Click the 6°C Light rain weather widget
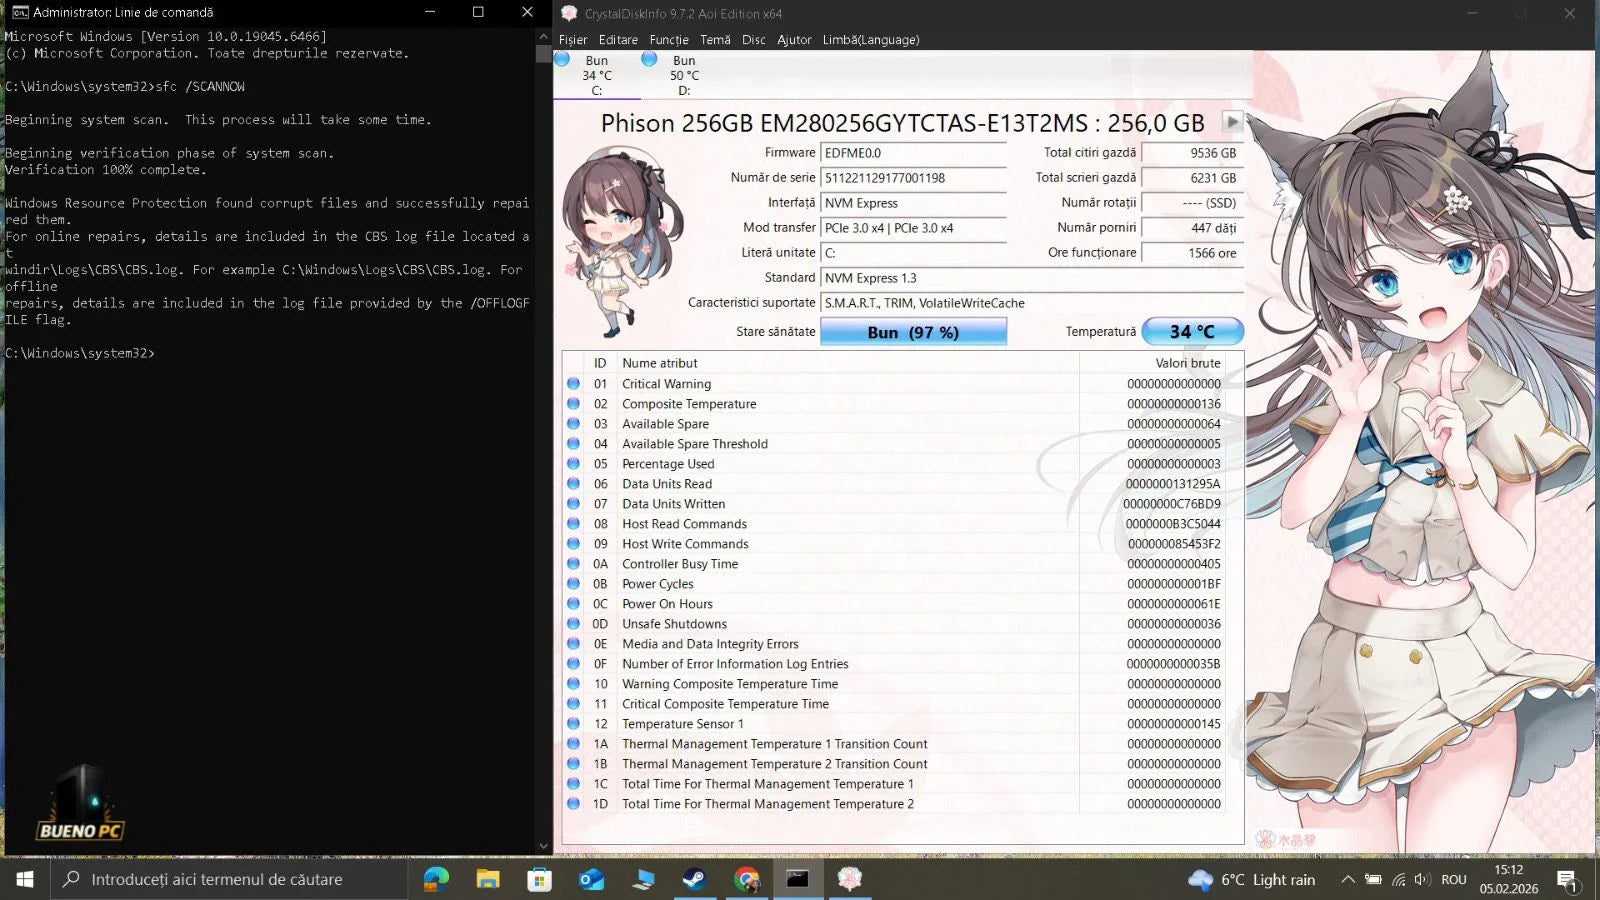This screenshot has height=900, width=1600. click(x=1252, y=879)
